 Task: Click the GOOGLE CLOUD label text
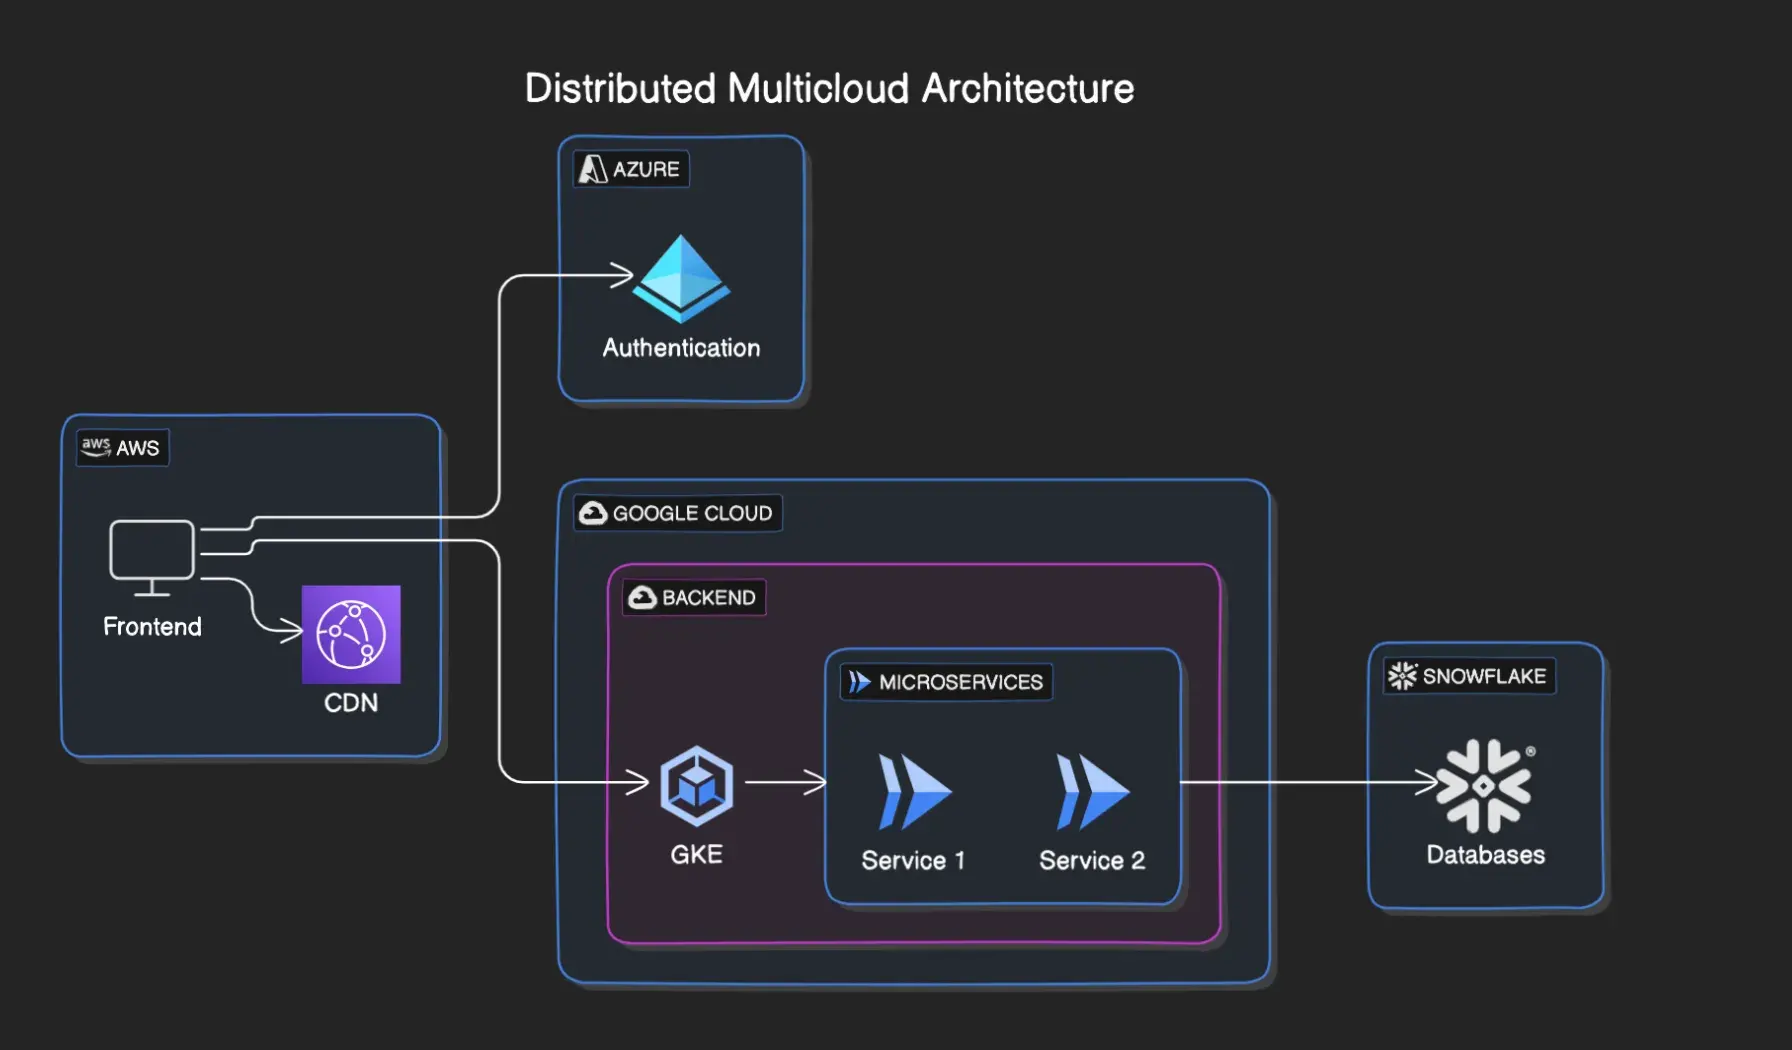click(692, 513)
